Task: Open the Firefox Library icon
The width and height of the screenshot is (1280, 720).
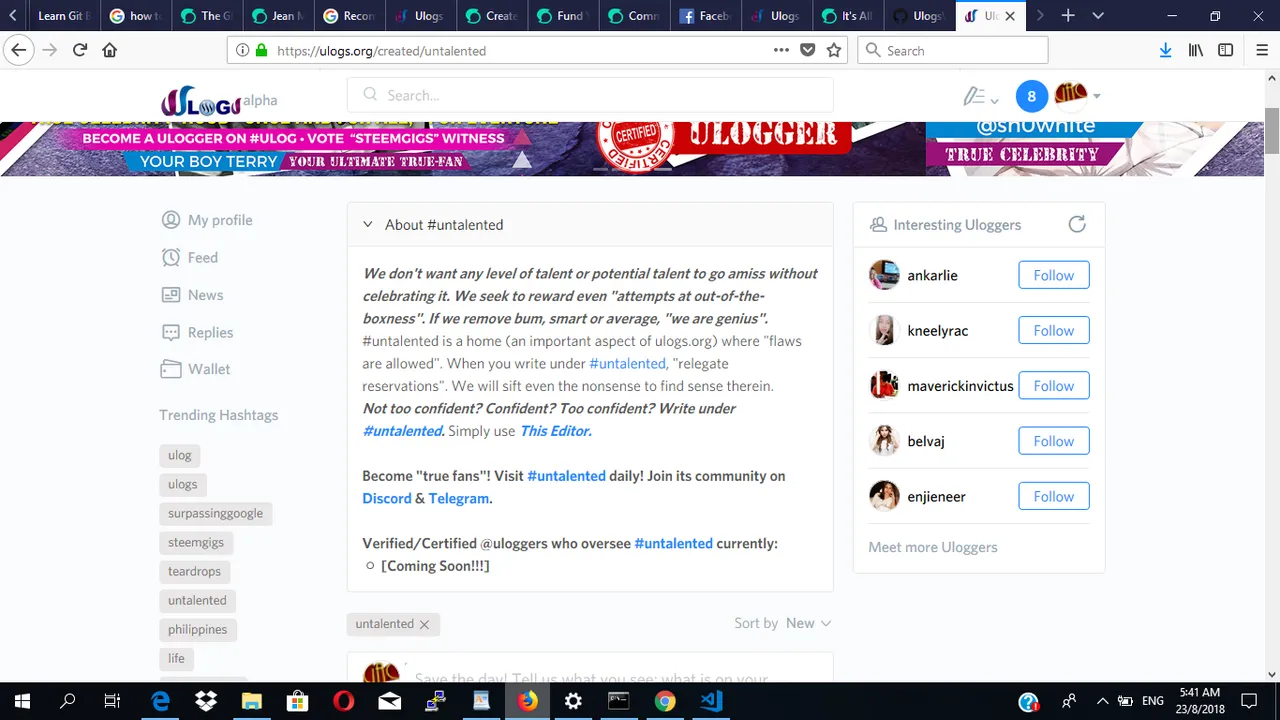Action: pyautogui.click(x=1195, y=50)
